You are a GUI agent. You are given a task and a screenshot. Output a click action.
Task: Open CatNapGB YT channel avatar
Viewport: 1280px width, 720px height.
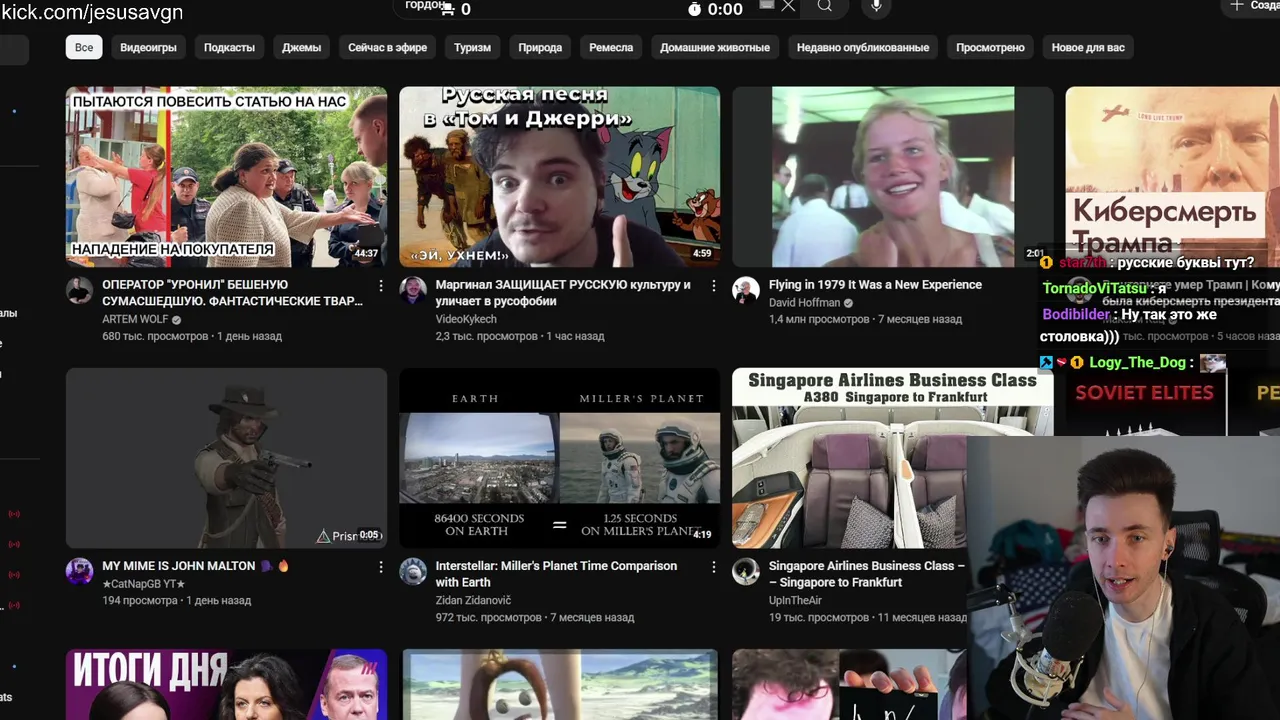click(79, 572)
